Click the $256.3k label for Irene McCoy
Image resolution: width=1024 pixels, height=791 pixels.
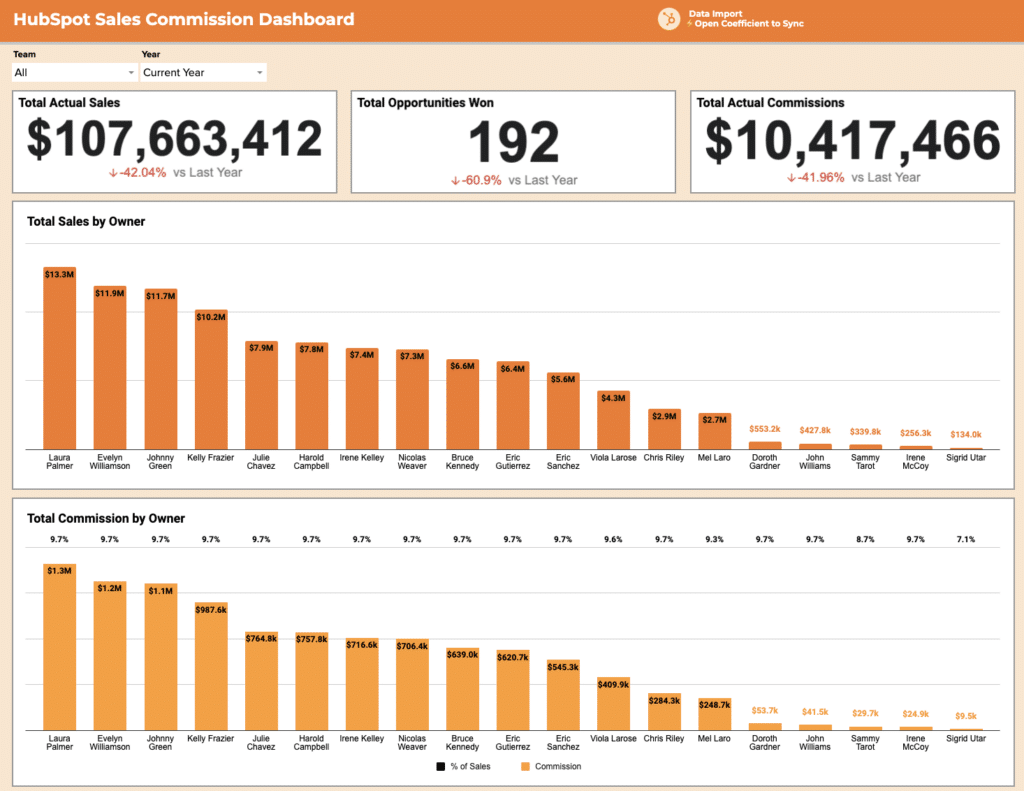click(916, 433)
